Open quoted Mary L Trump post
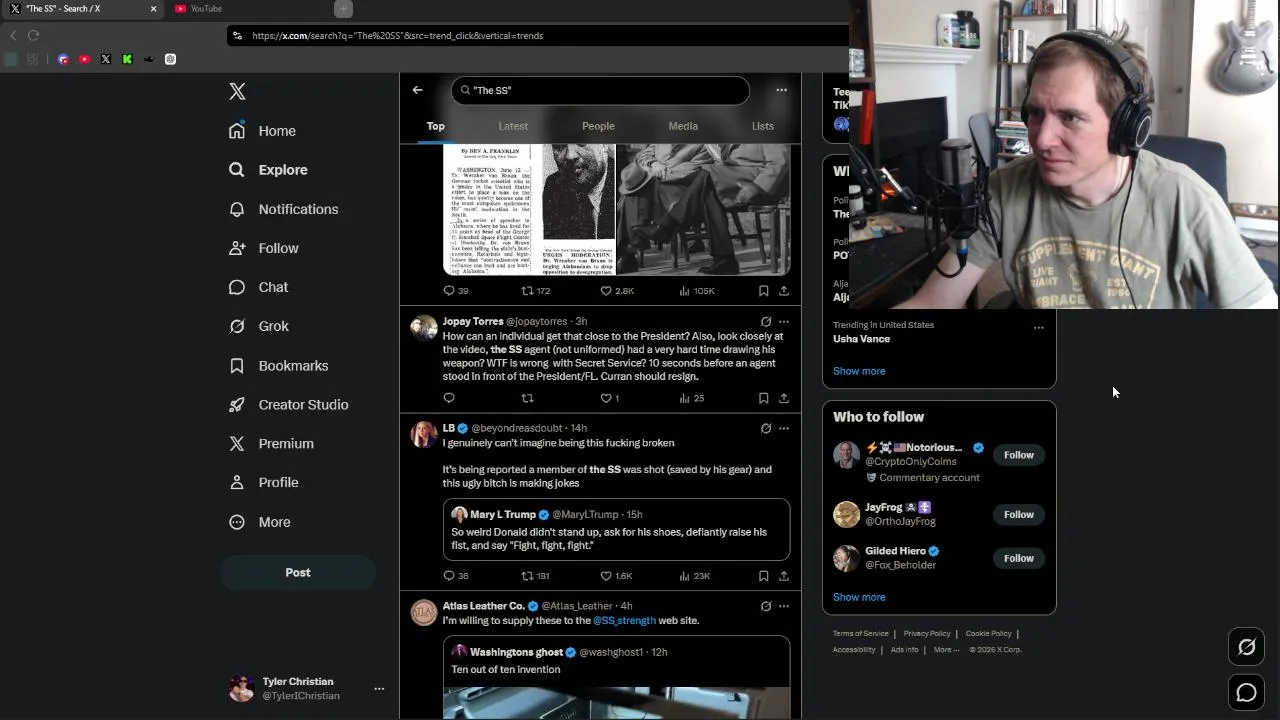1280x720 pixels. click(x=616, y=530)
